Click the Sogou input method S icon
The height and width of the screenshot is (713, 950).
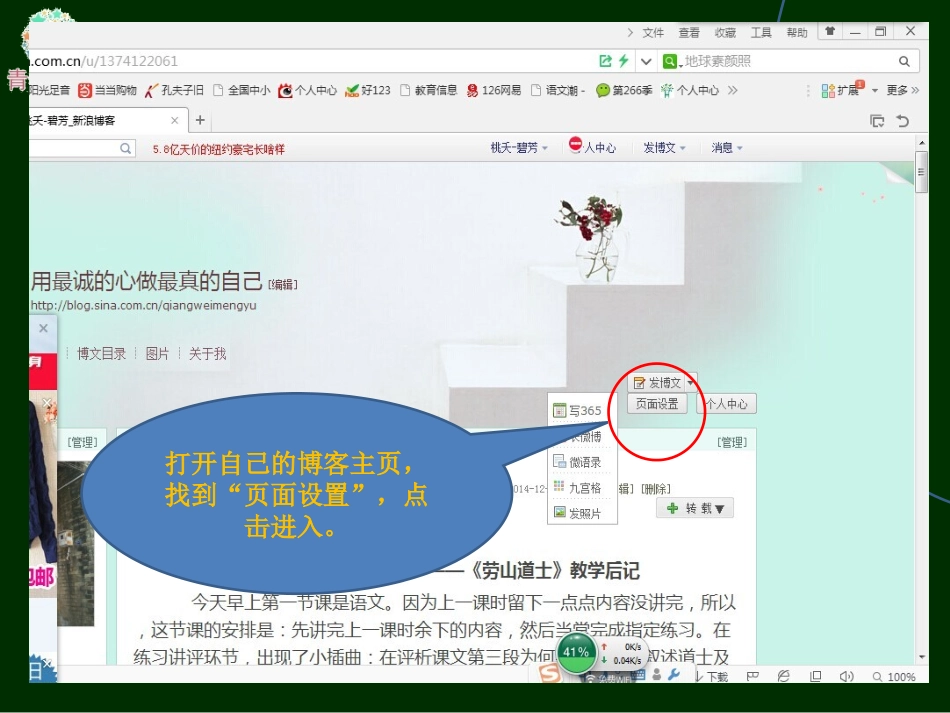550,674
